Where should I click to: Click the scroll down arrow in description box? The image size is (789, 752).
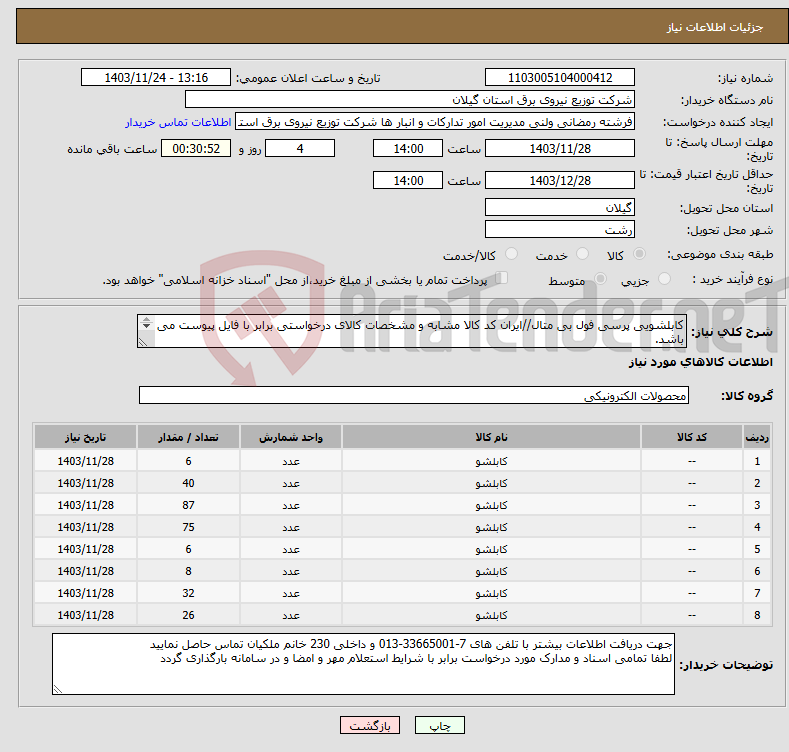tap(146, 326)
